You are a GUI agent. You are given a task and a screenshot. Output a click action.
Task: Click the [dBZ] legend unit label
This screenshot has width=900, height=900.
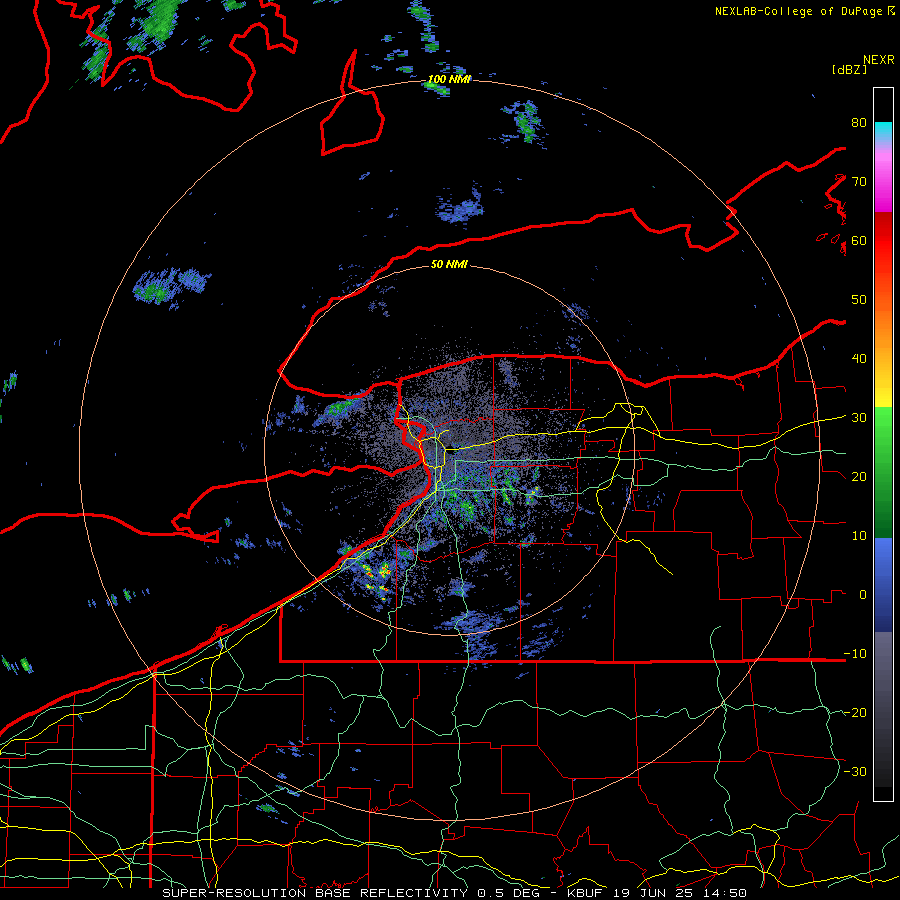pos(849,69)
